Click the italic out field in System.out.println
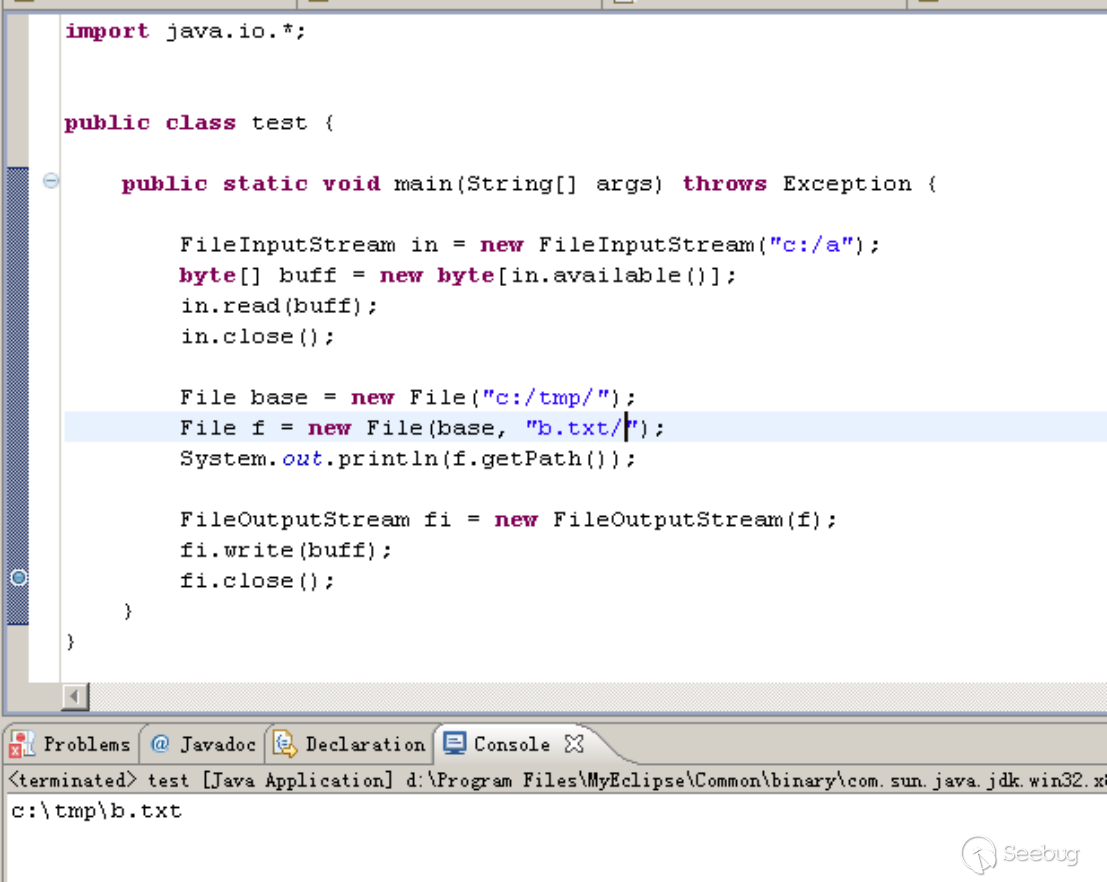This screenshot has height=882, width=1107. pyautogui.click(x=302, y=459)
